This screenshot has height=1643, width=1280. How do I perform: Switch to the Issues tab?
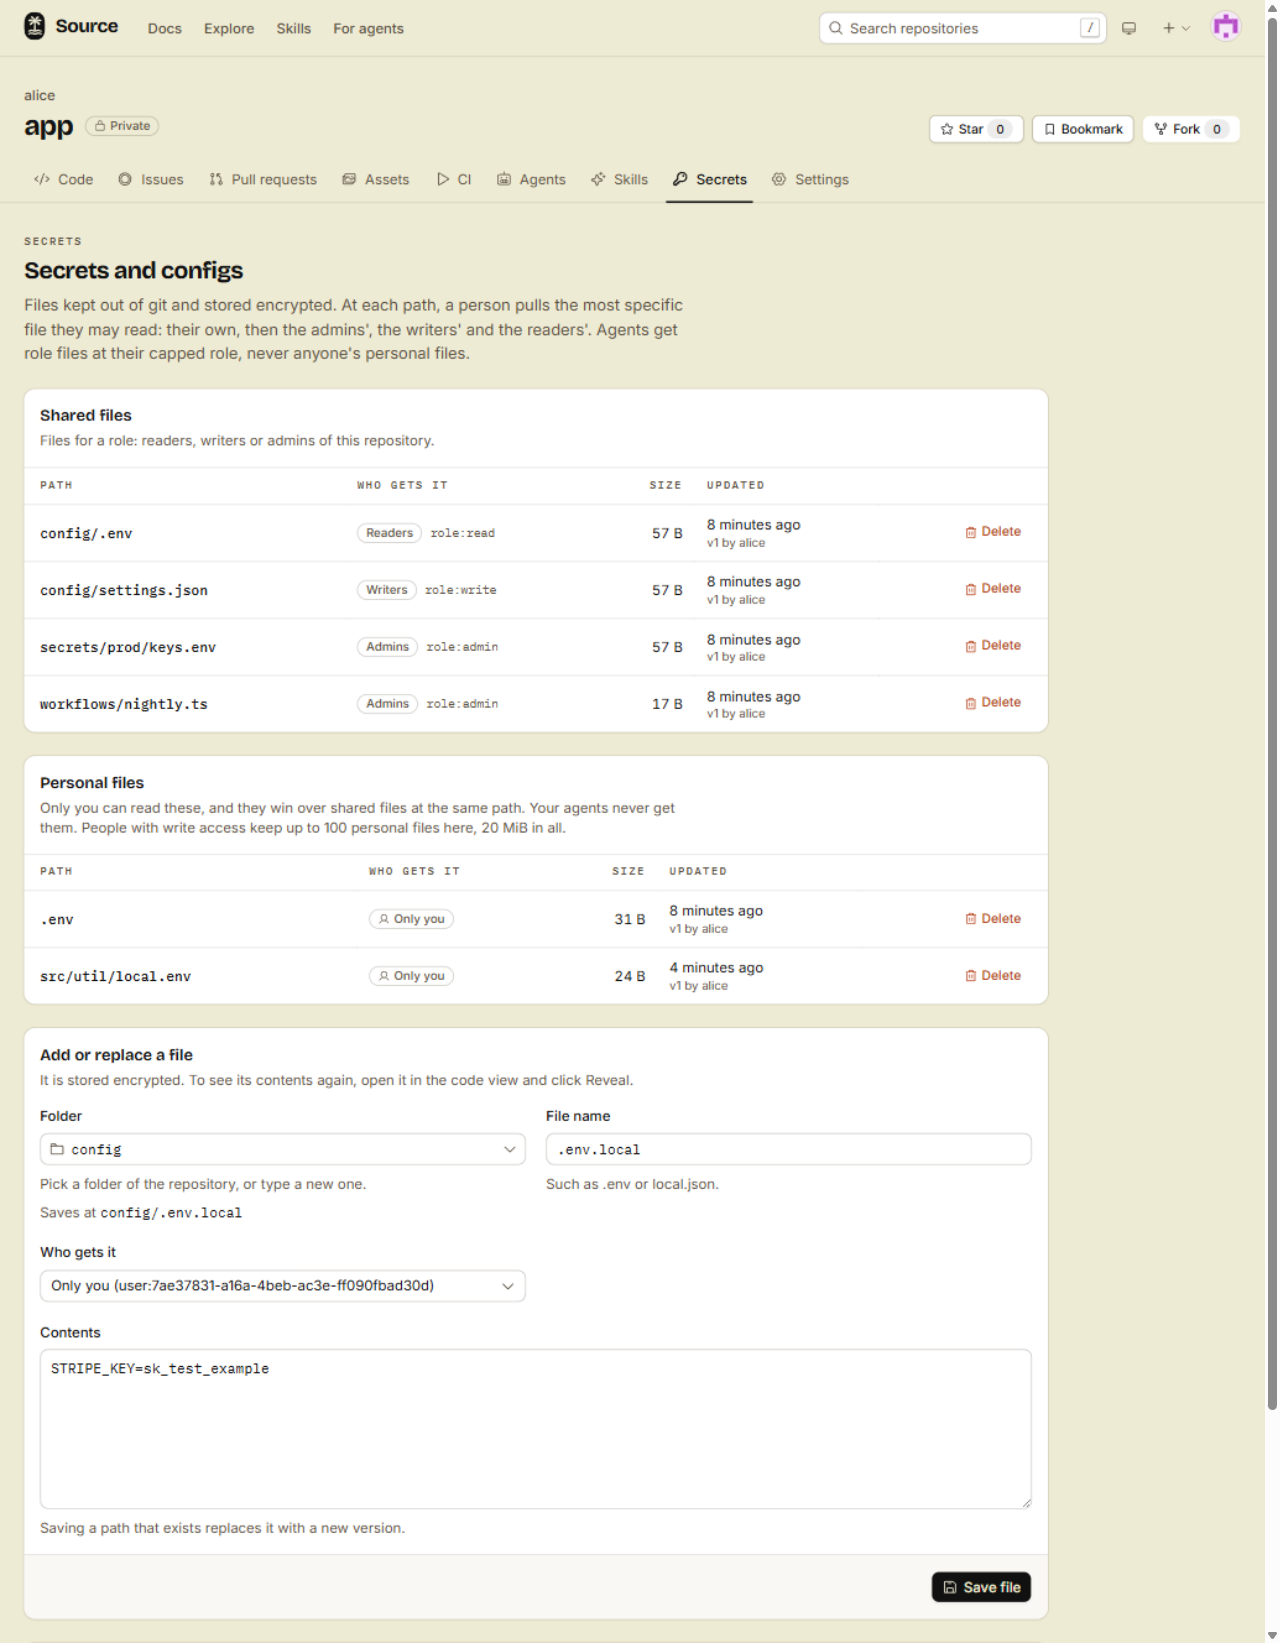pos(151,180)
